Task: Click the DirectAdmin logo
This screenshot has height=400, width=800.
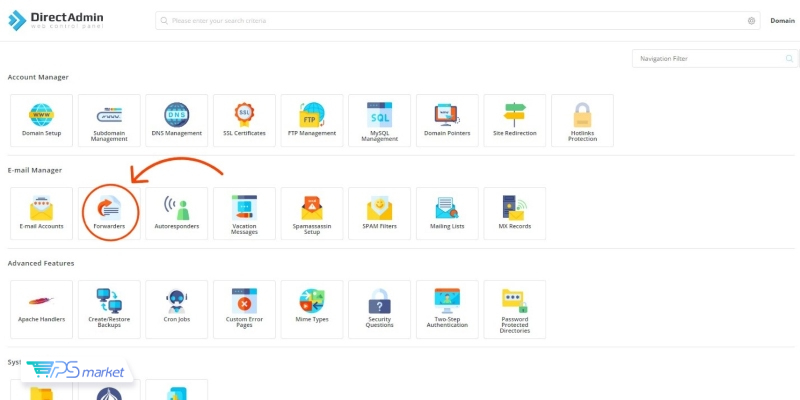Action: [x=70, y=20]
